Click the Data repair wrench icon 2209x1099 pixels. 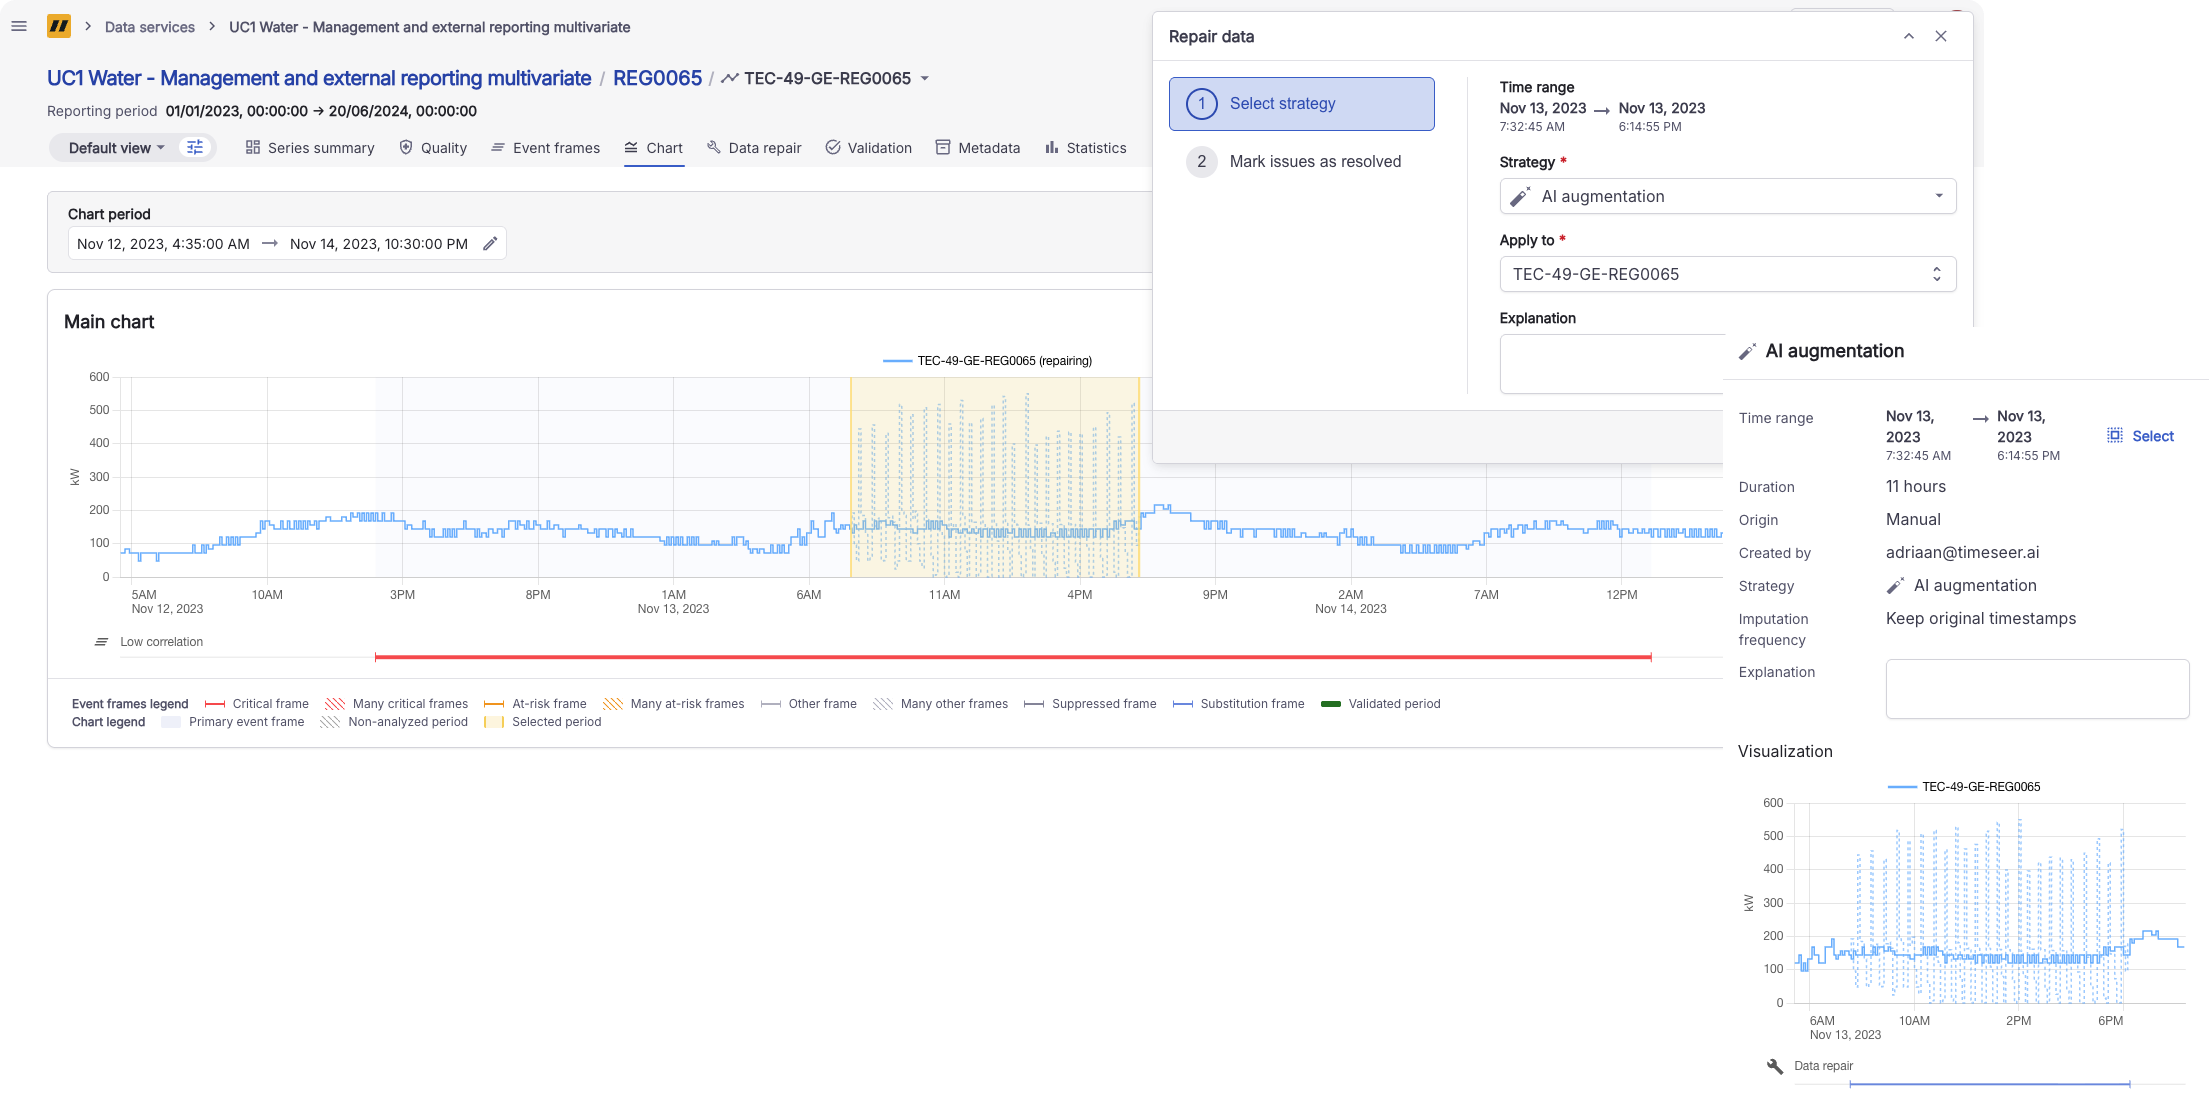[1775, 1066]
